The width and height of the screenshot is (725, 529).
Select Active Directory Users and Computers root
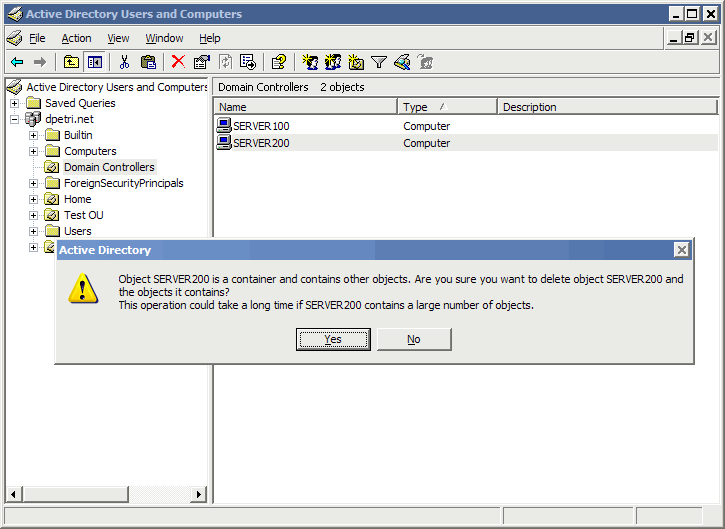pos(117,87)
